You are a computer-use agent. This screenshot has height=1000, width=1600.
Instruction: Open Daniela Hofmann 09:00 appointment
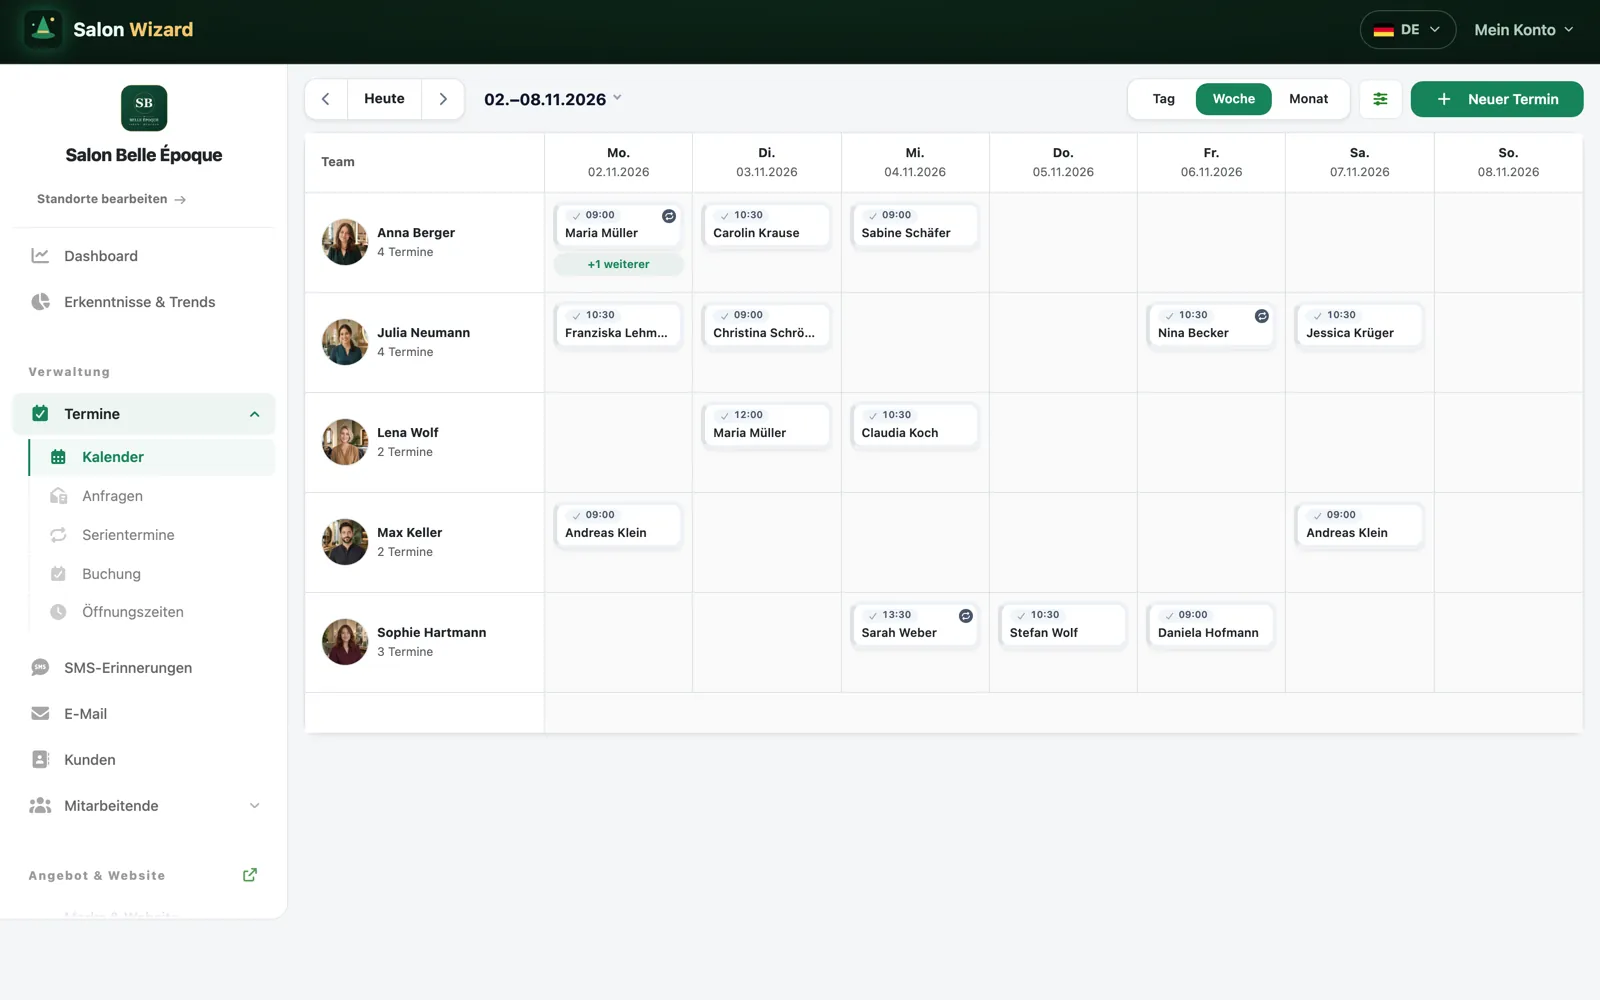1211,625
